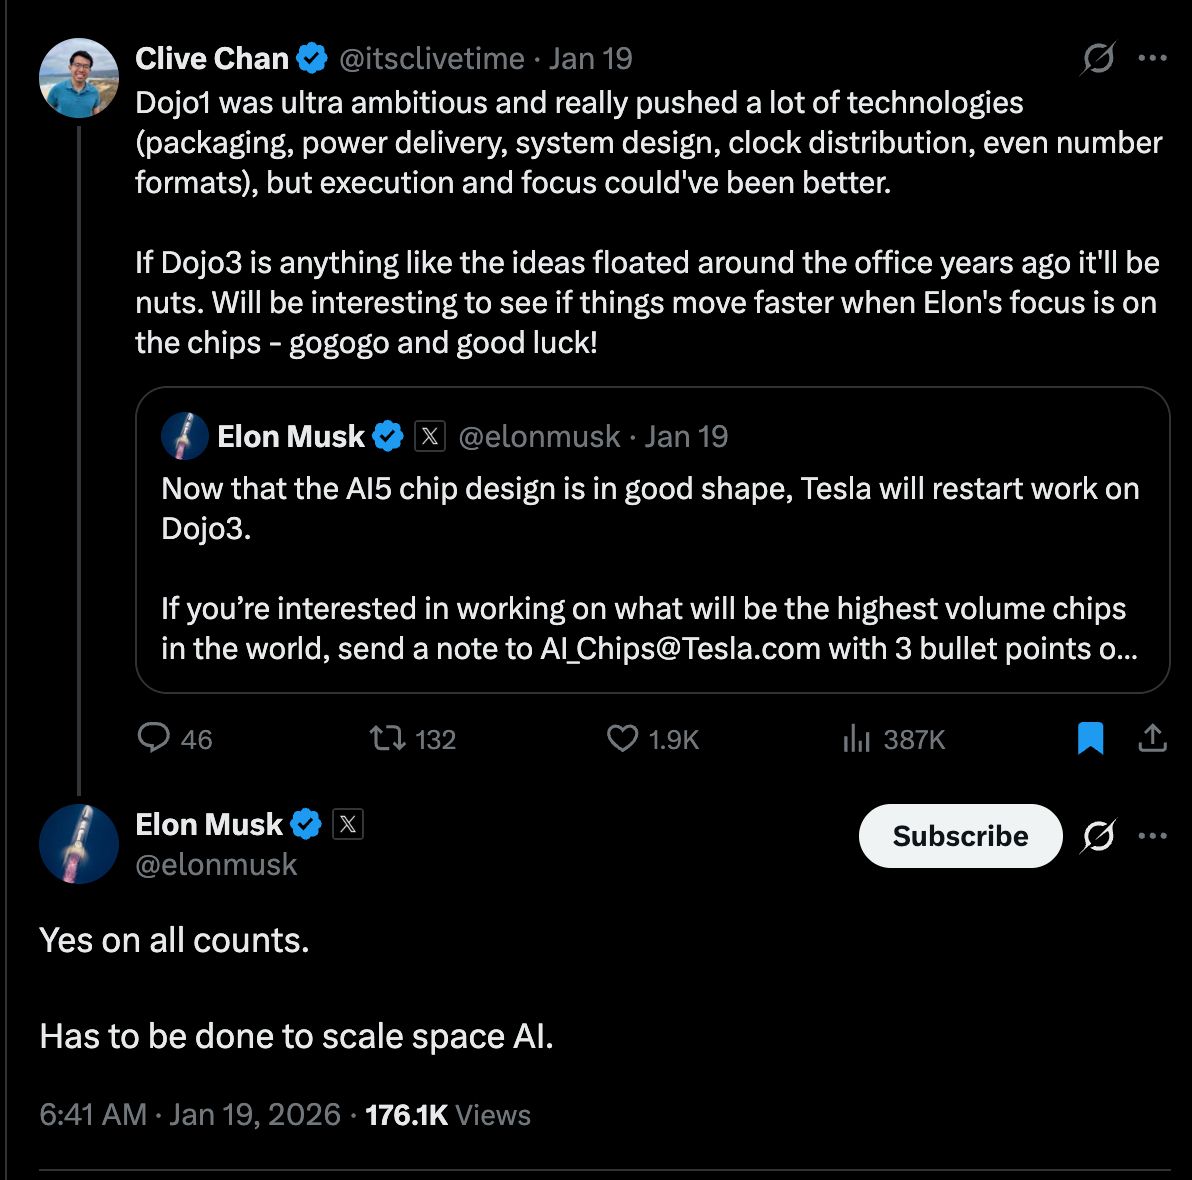Screen dimensions: 1192x1180
Task: Repost Clive Chan's tweet
Action: coord(387,739)
